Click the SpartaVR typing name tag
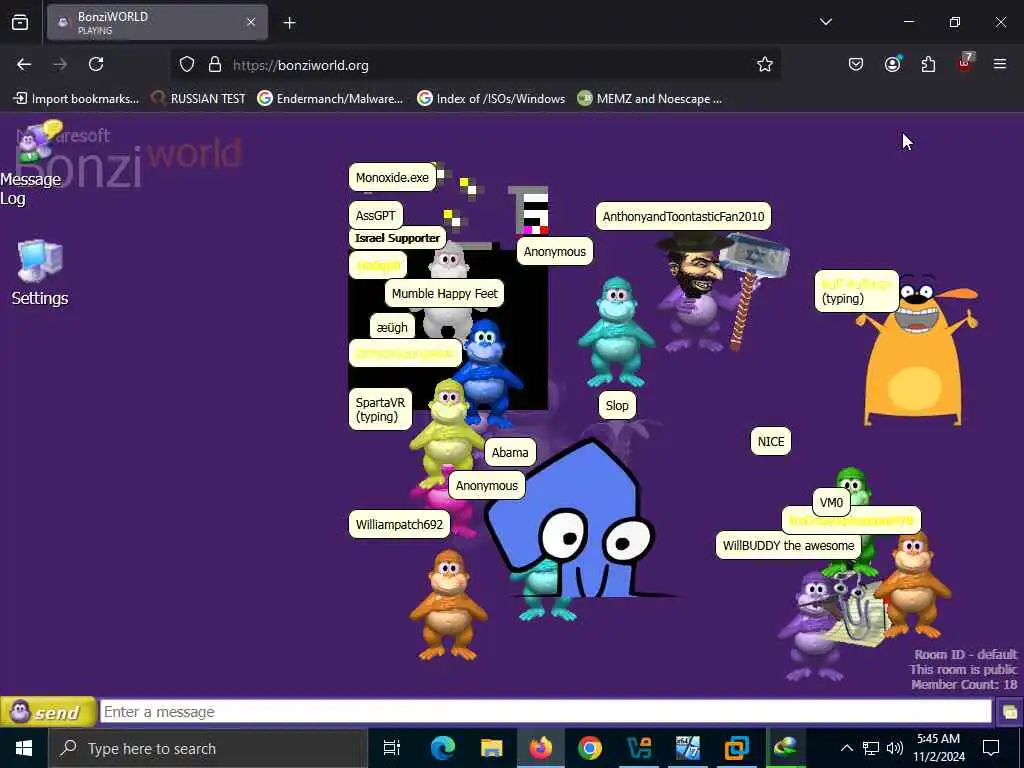The width and height of the screenshot is (1024, 768). tap(380, 409)
